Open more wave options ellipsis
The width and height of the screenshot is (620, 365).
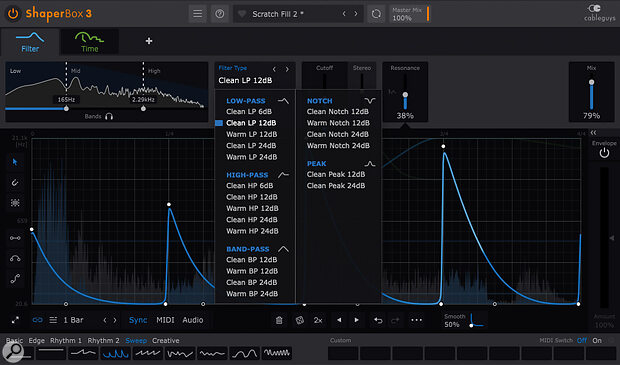(x=416, y=320)
